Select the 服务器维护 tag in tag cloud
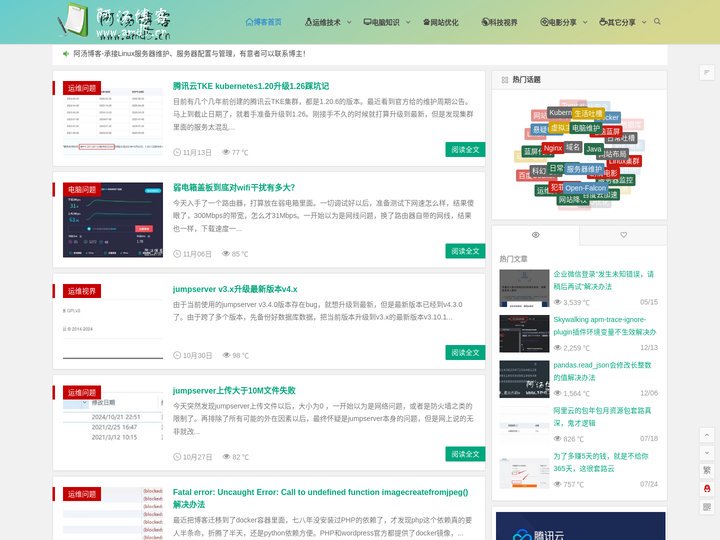 coord(584,169)
